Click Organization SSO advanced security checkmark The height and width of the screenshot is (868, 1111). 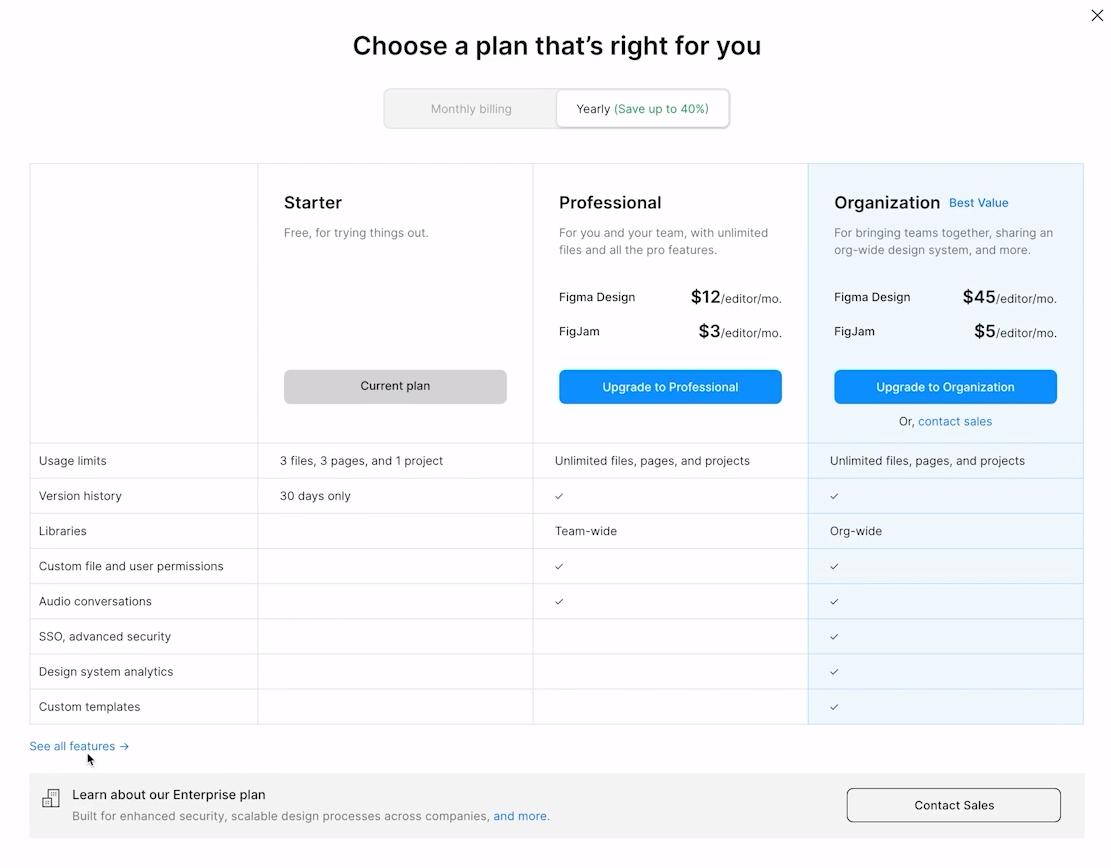(834, 637)
